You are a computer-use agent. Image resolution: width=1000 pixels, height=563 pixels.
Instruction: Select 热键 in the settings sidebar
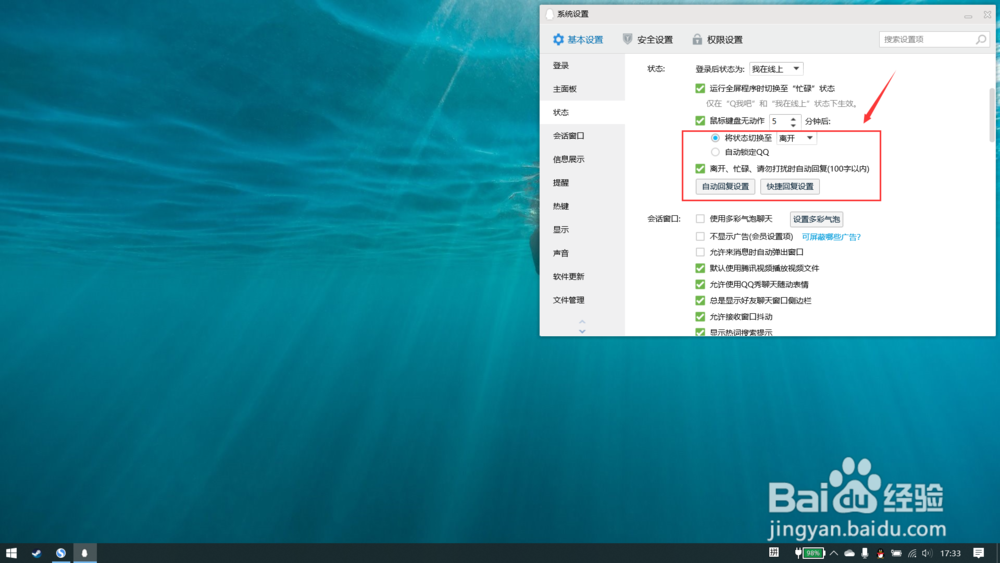pyautogui.click(x=582, y=206)
